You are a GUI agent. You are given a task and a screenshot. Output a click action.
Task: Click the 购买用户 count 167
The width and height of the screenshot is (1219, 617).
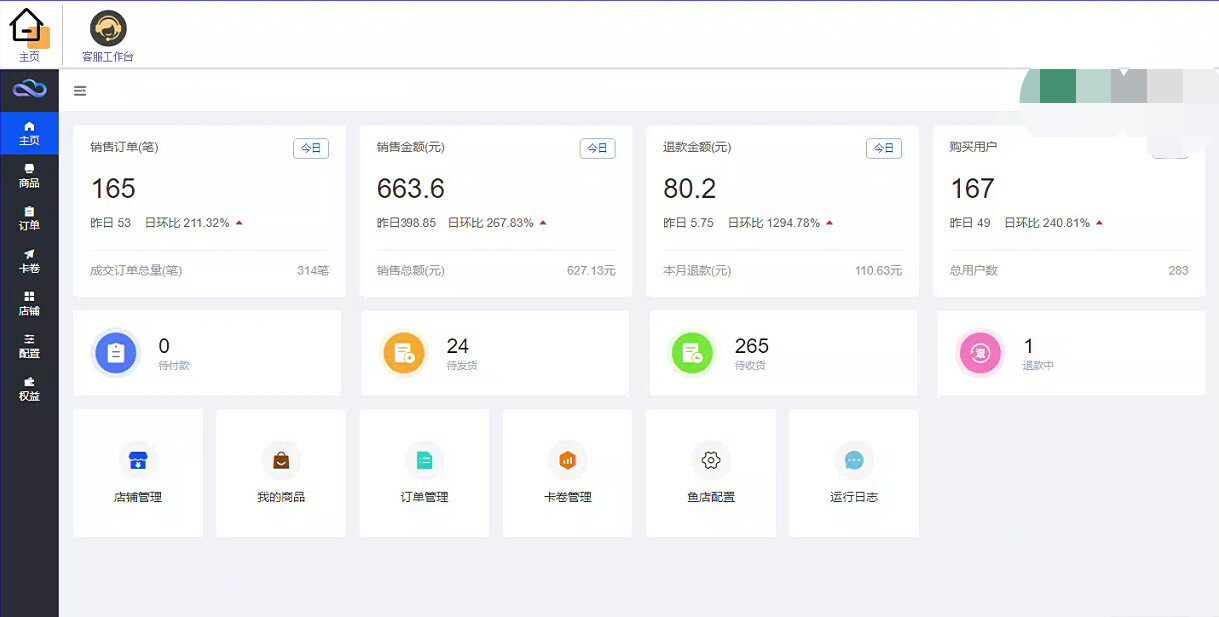click(972, 189)
